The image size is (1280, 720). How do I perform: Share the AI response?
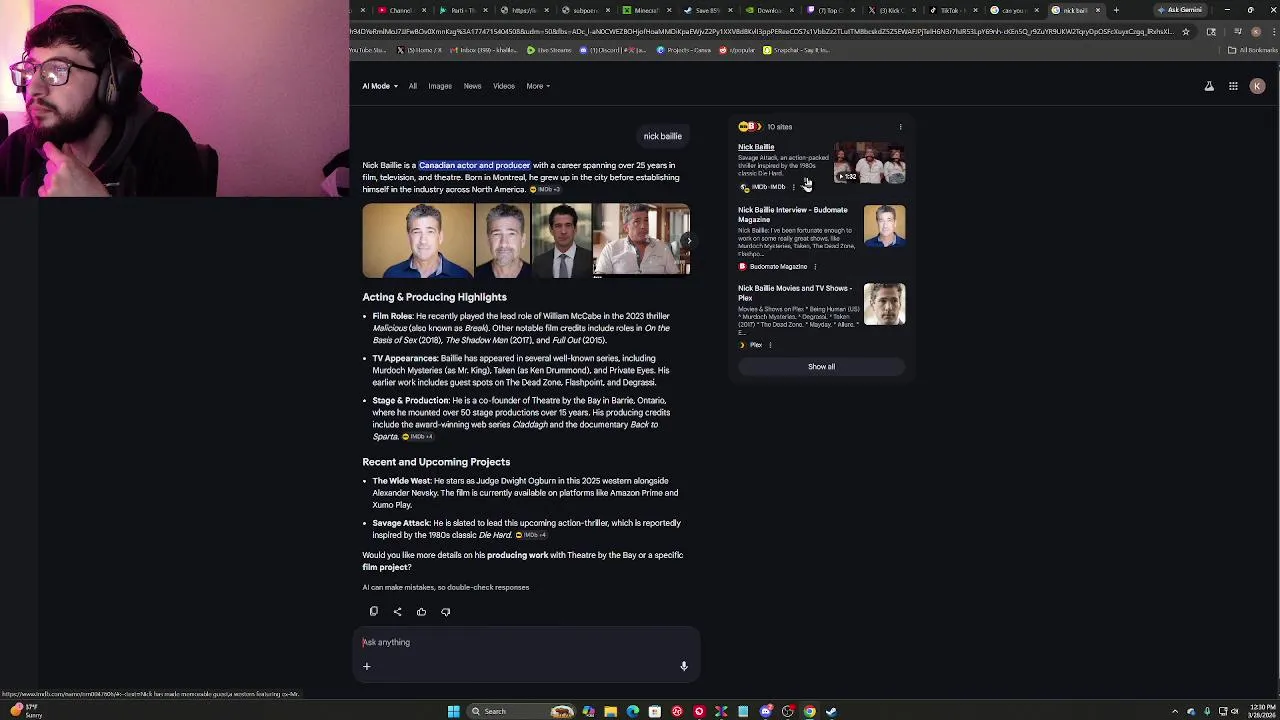click(397, 611)
